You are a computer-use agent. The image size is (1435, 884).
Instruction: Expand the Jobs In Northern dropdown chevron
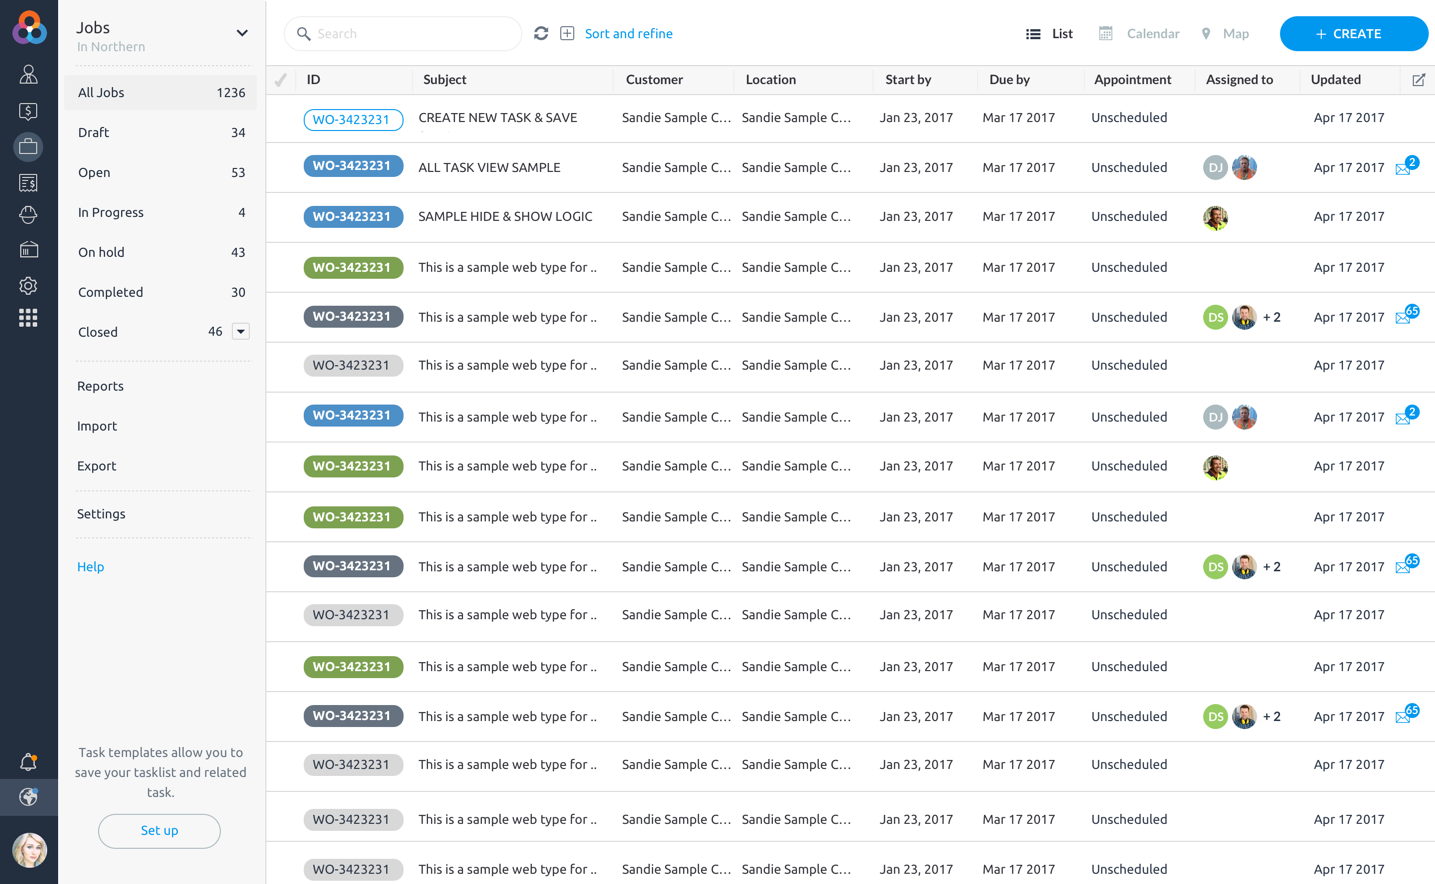242,33
